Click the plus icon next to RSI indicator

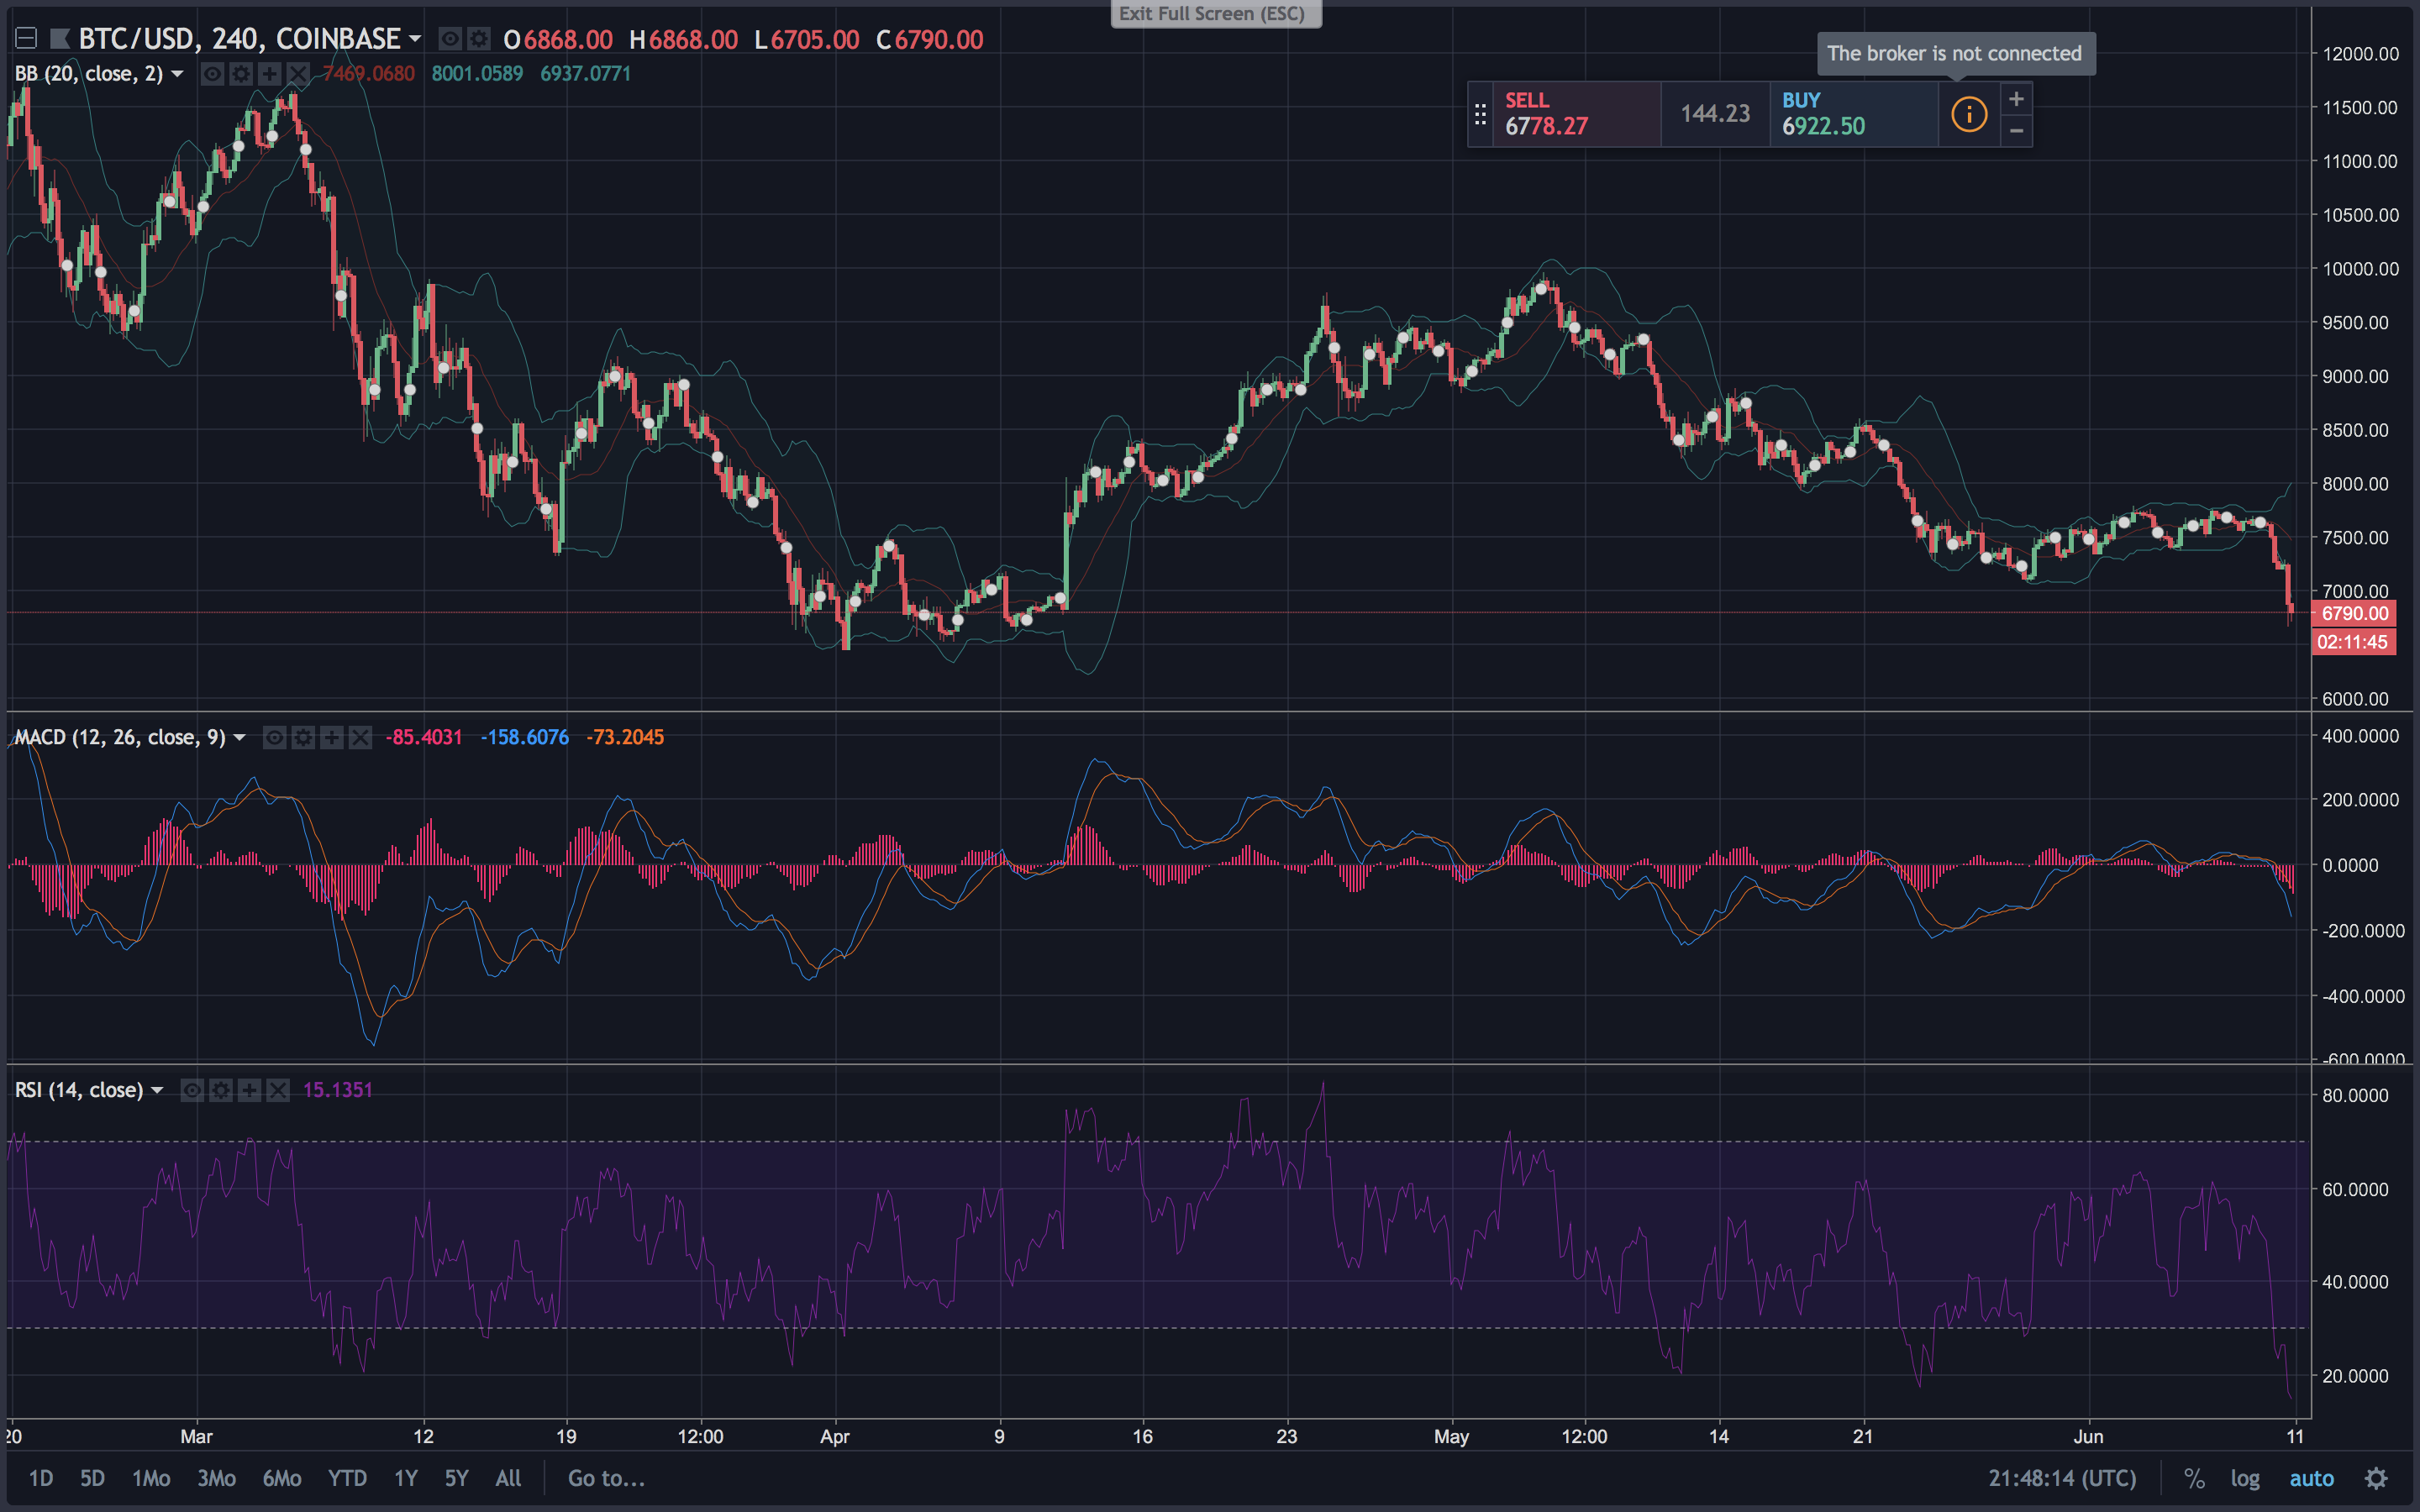click(x=250, y=1090)
